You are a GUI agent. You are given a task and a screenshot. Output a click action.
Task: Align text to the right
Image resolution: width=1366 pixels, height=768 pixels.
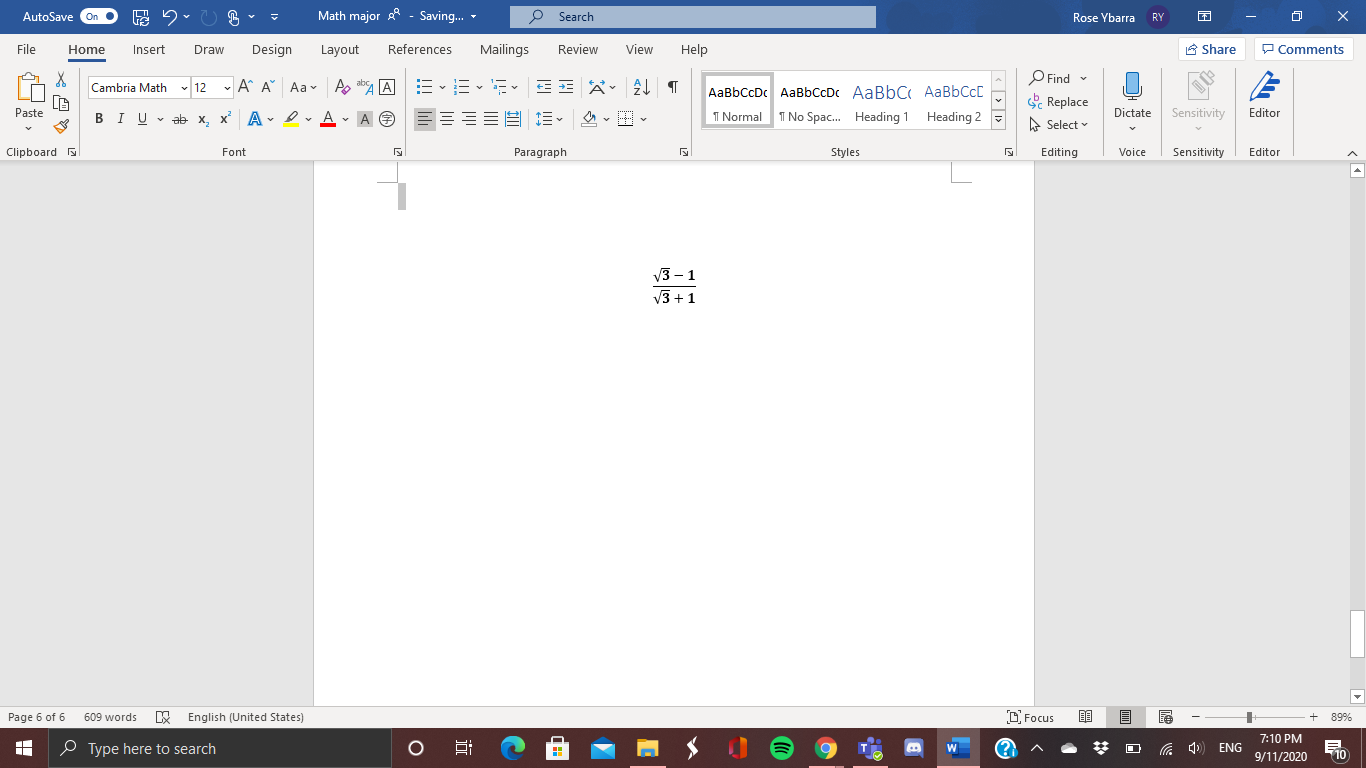click(x=469, y=119)
